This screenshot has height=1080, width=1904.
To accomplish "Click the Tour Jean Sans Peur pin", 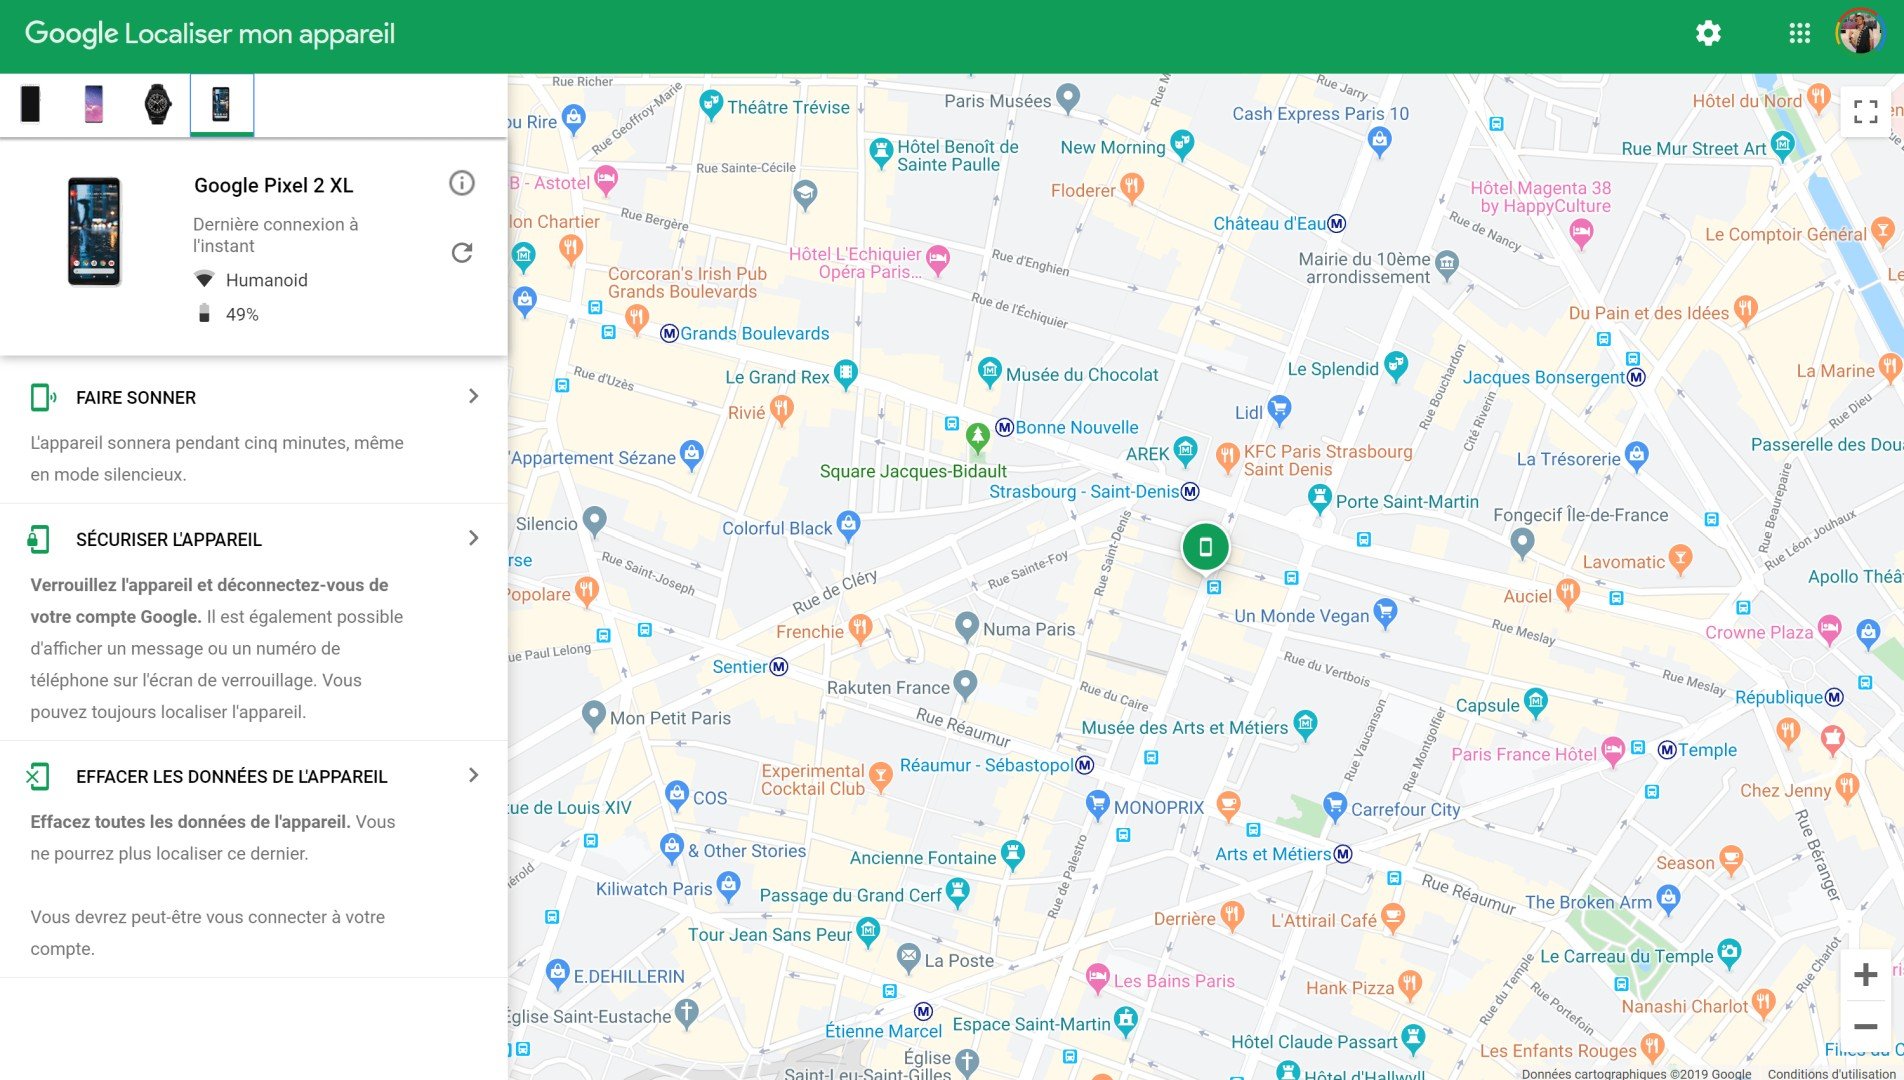I will (x=868, y=932).
